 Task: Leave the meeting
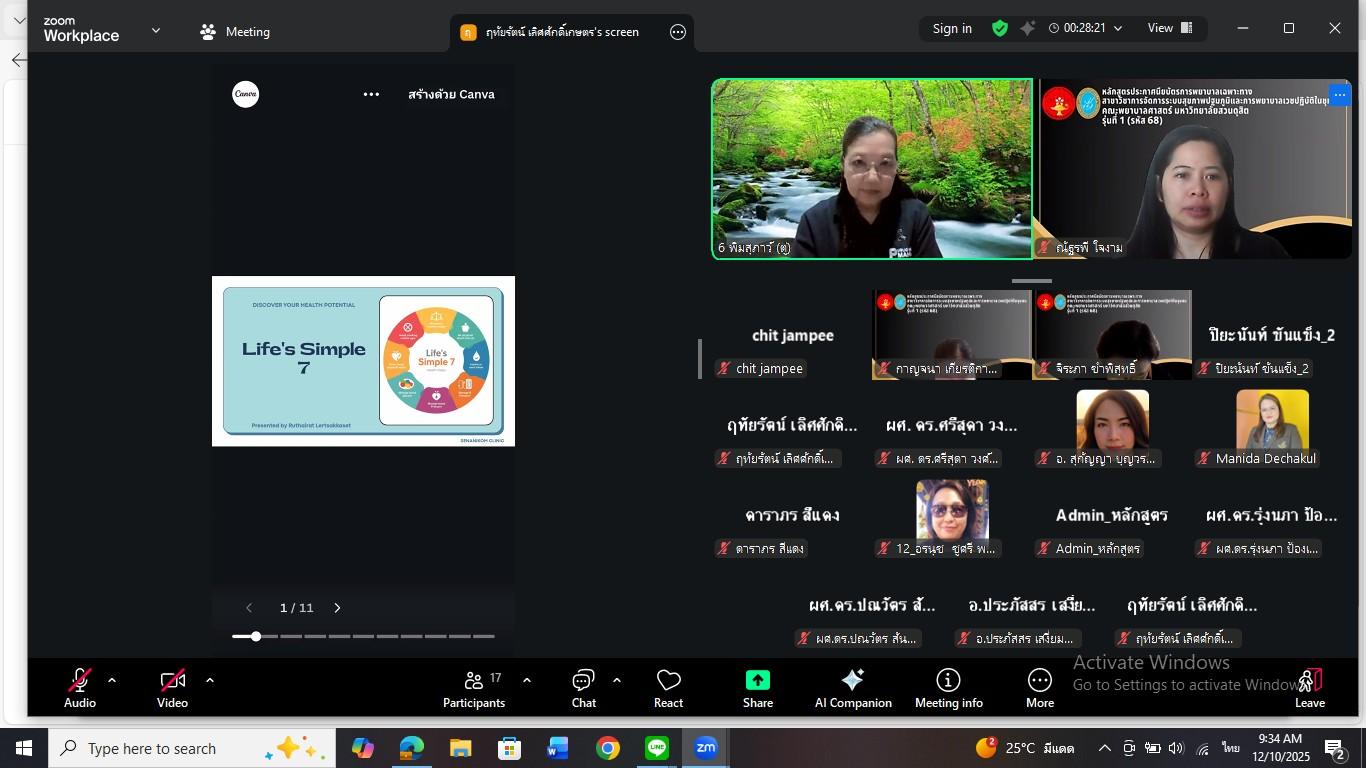[x=1310, y=688]
